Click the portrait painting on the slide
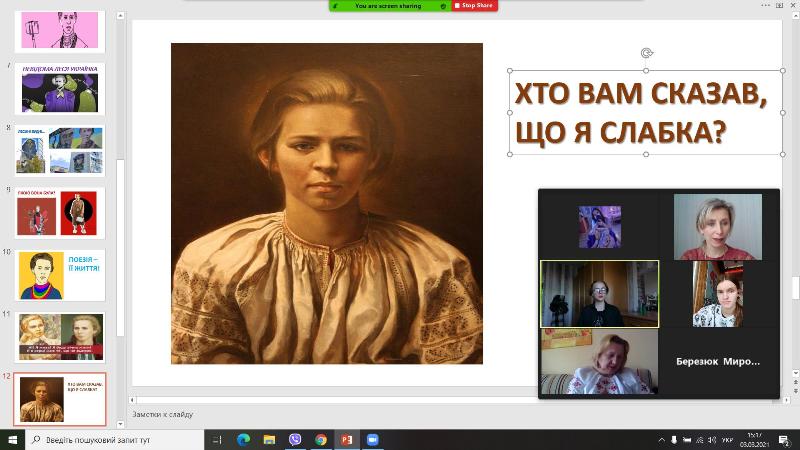800x450 pixels. [327, 203]
